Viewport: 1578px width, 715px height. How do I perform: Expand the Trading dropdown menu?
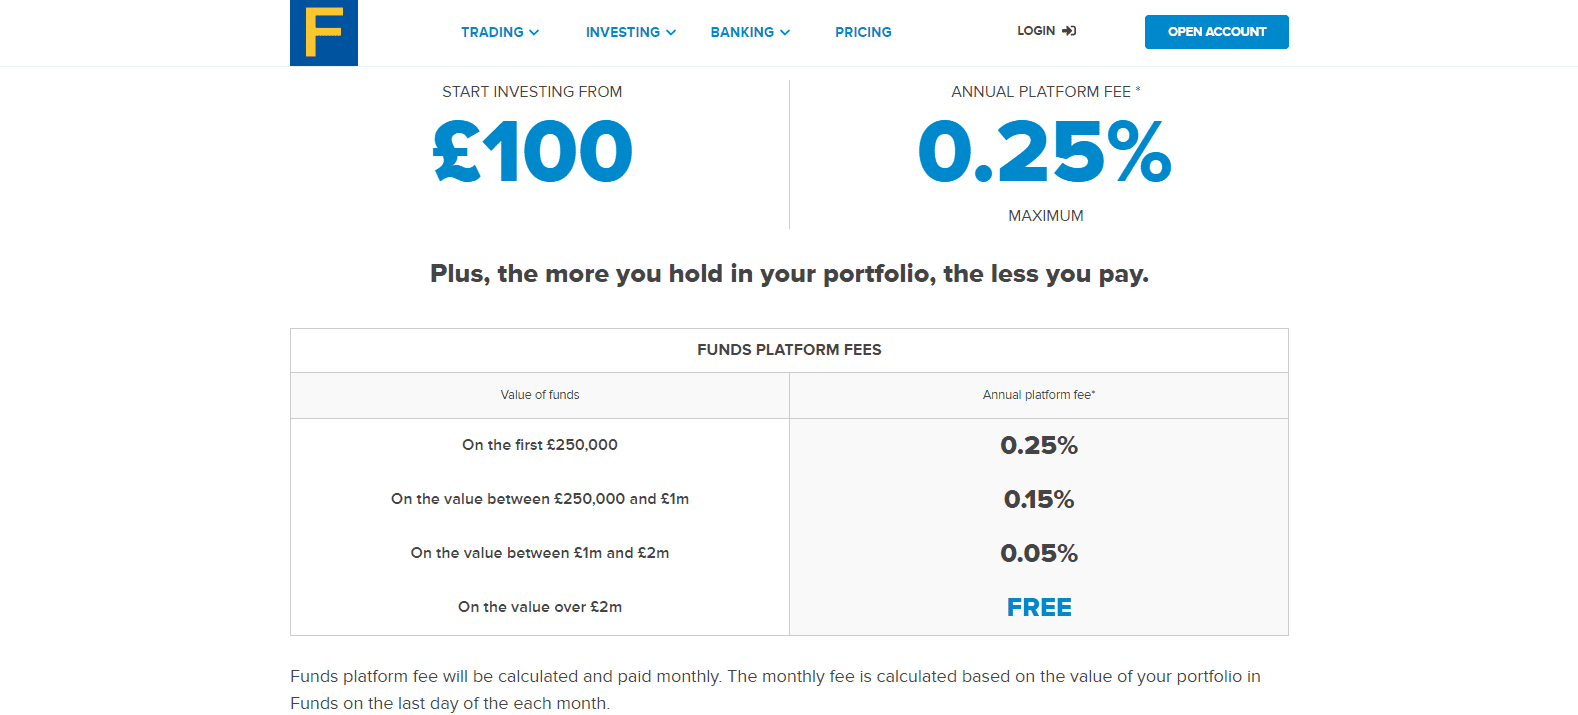tap(499, 32)
